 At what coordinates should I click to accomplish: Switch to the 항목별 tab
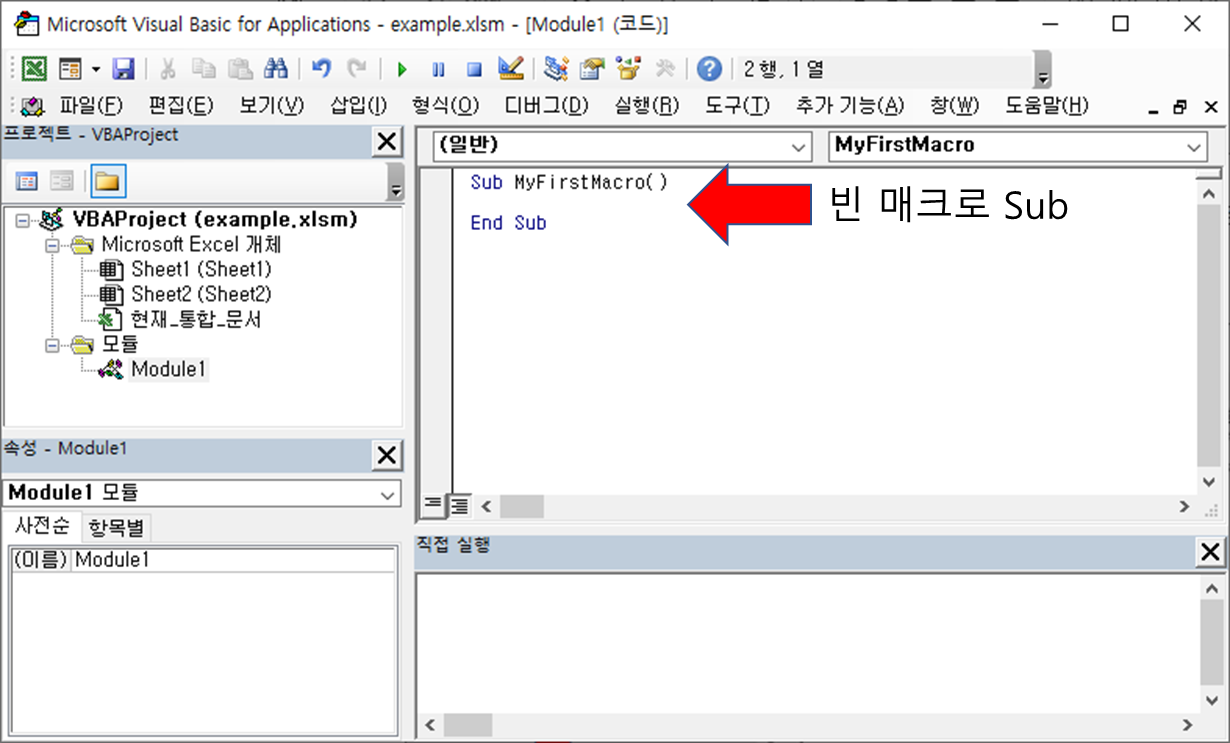[115, 527]
